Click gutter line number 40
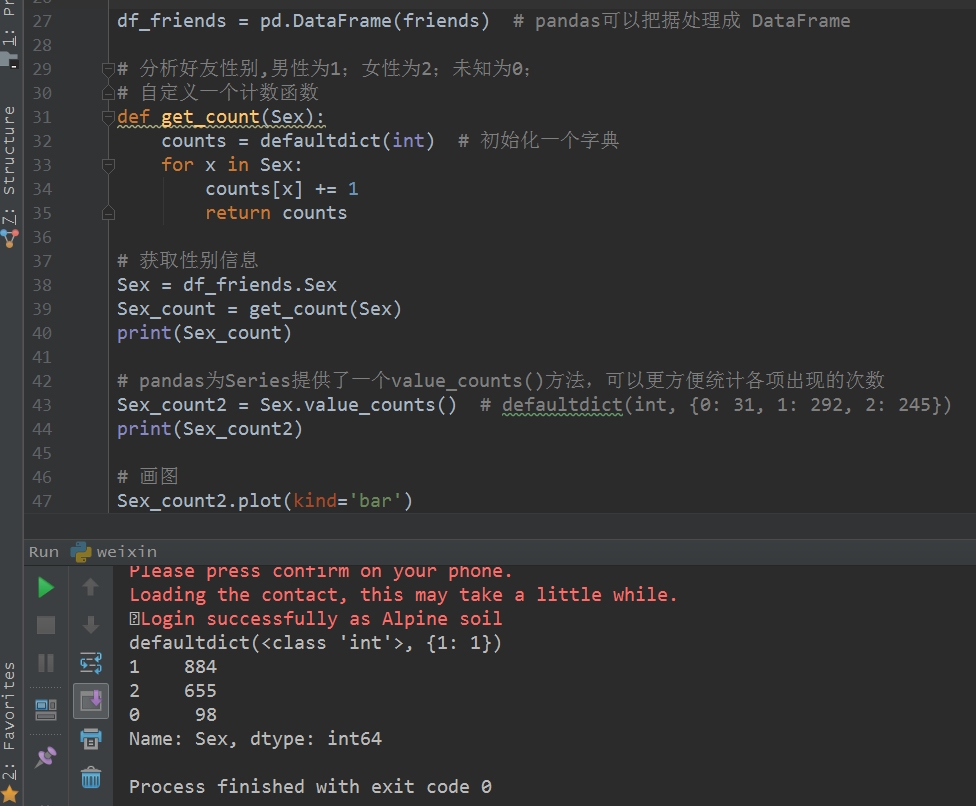 click(x=42, y=334)
